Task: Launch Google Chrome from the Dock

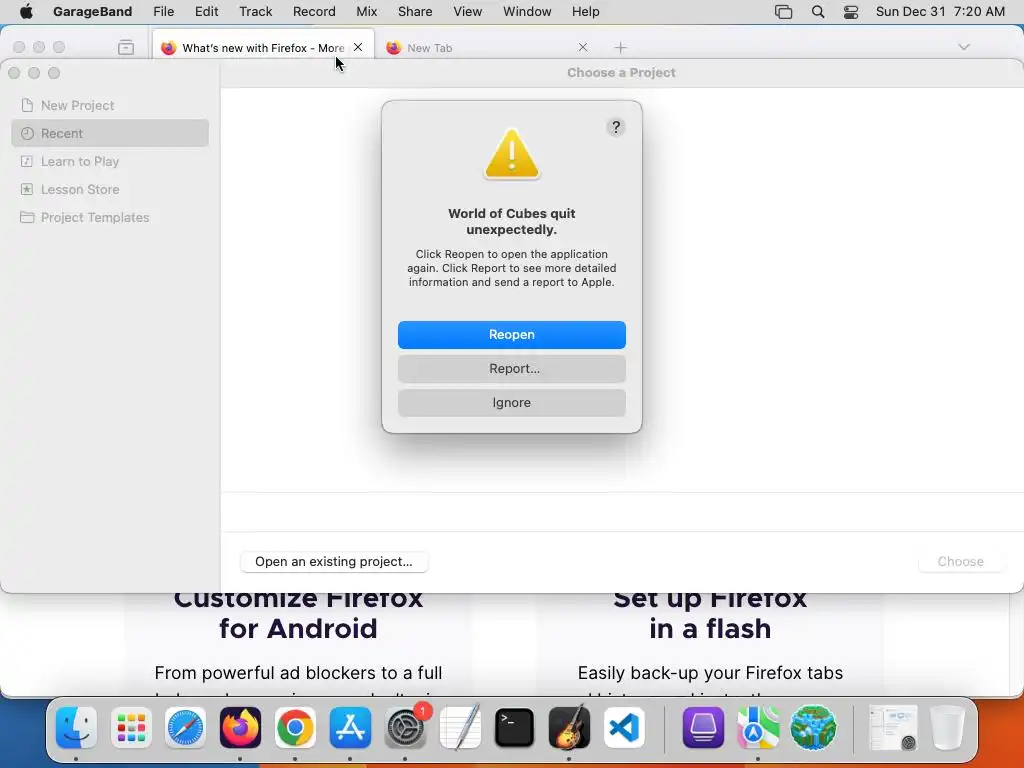Action: (x=295, y=727)
